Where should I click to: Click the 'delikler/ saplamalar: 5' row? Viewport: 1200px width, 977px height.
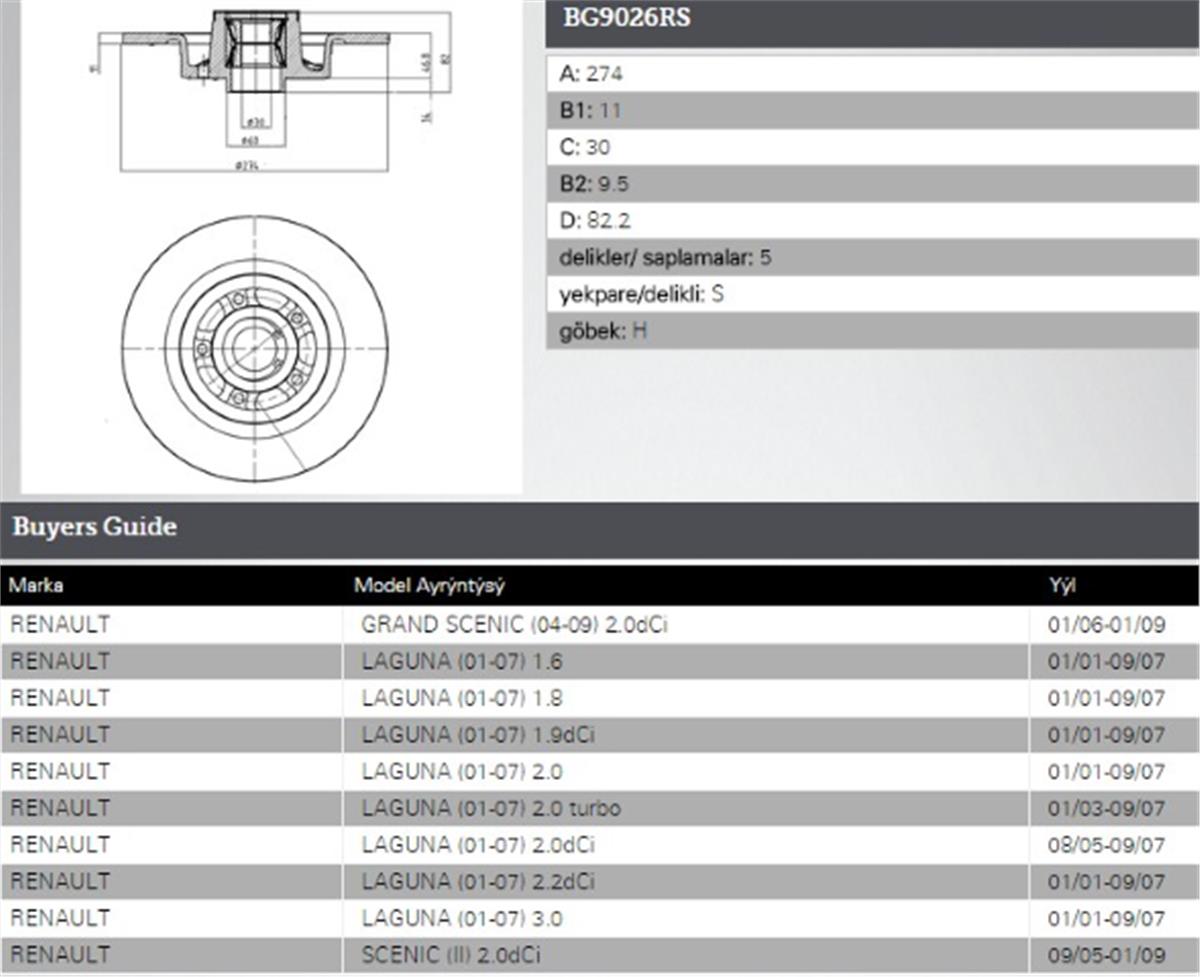pos(872,258)
